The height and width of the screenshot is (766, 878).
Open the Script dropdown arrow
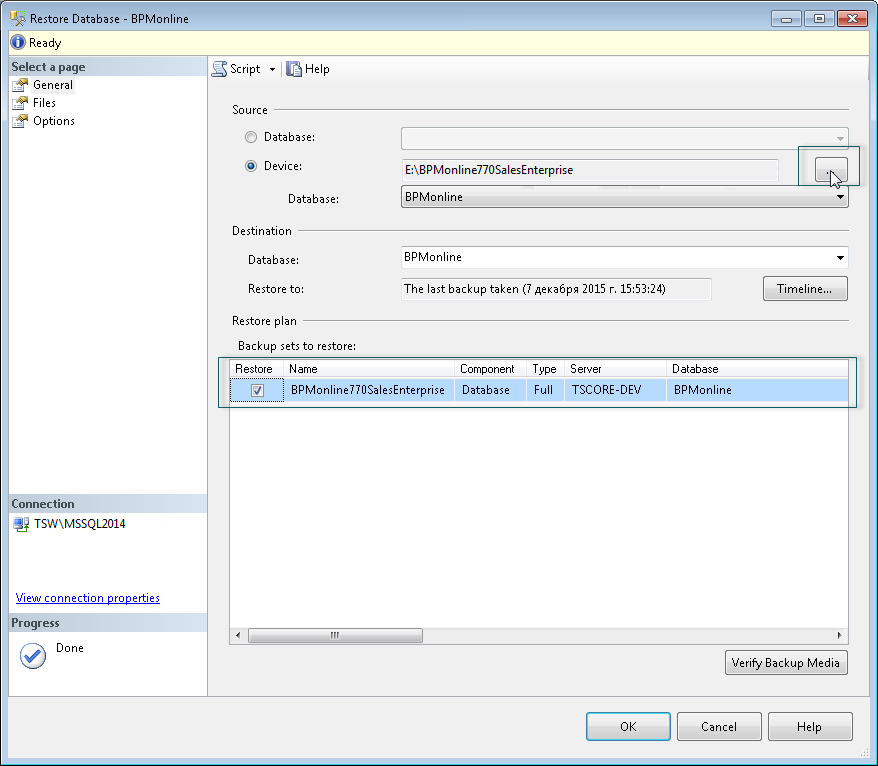[x=272, y=69]
